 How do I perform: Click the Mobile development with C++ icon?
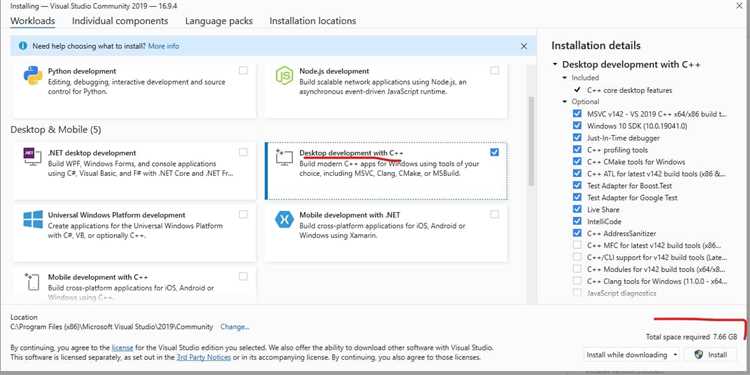(32, 281)
